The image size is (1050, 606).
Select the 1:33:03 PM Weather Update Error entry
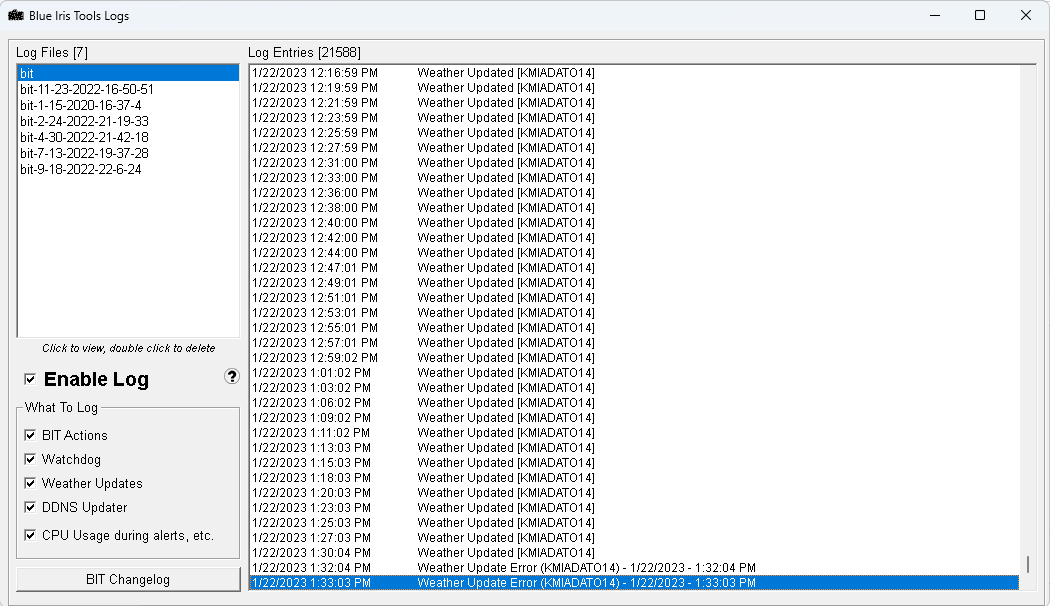(x=634, y=583)
